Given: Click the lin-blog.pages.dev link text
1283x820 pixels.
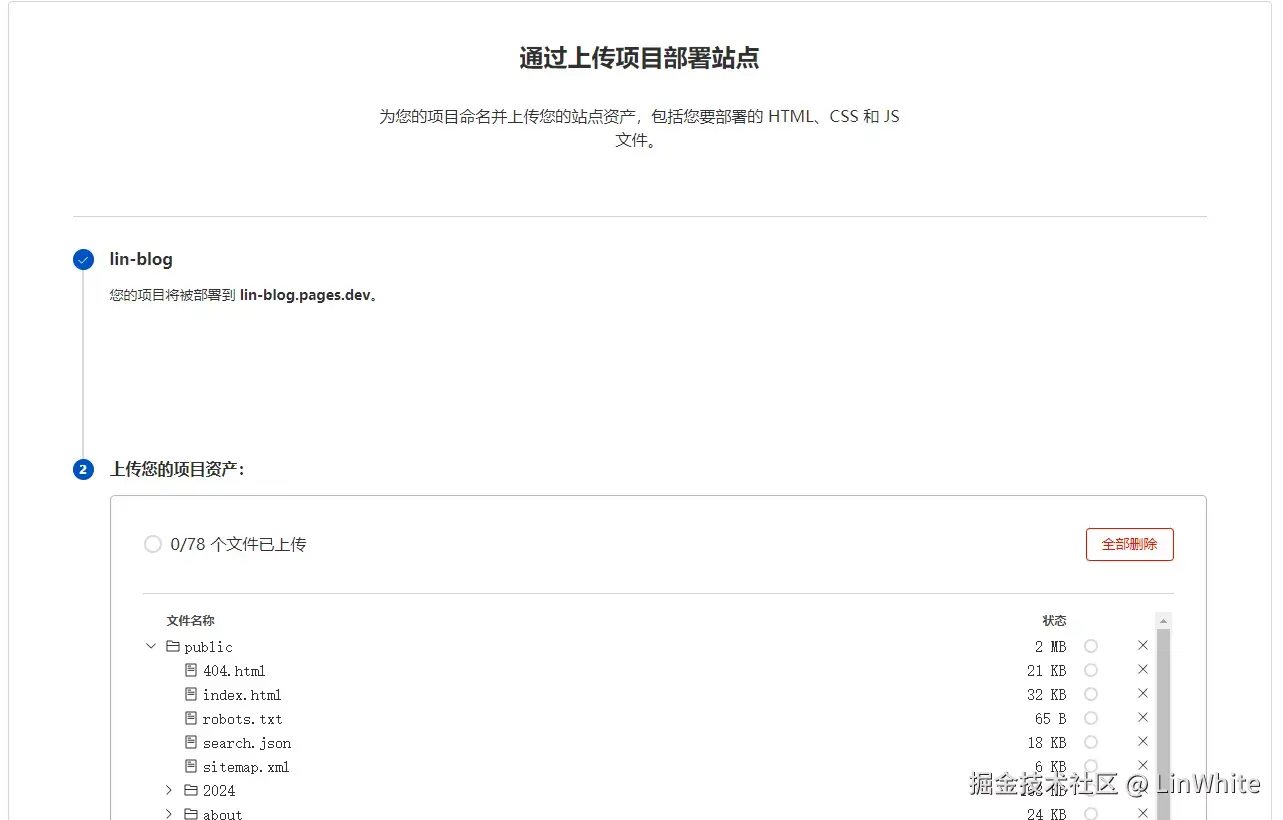Looking at the screenshot, I should pyautogui.click(x=309, y=295).
